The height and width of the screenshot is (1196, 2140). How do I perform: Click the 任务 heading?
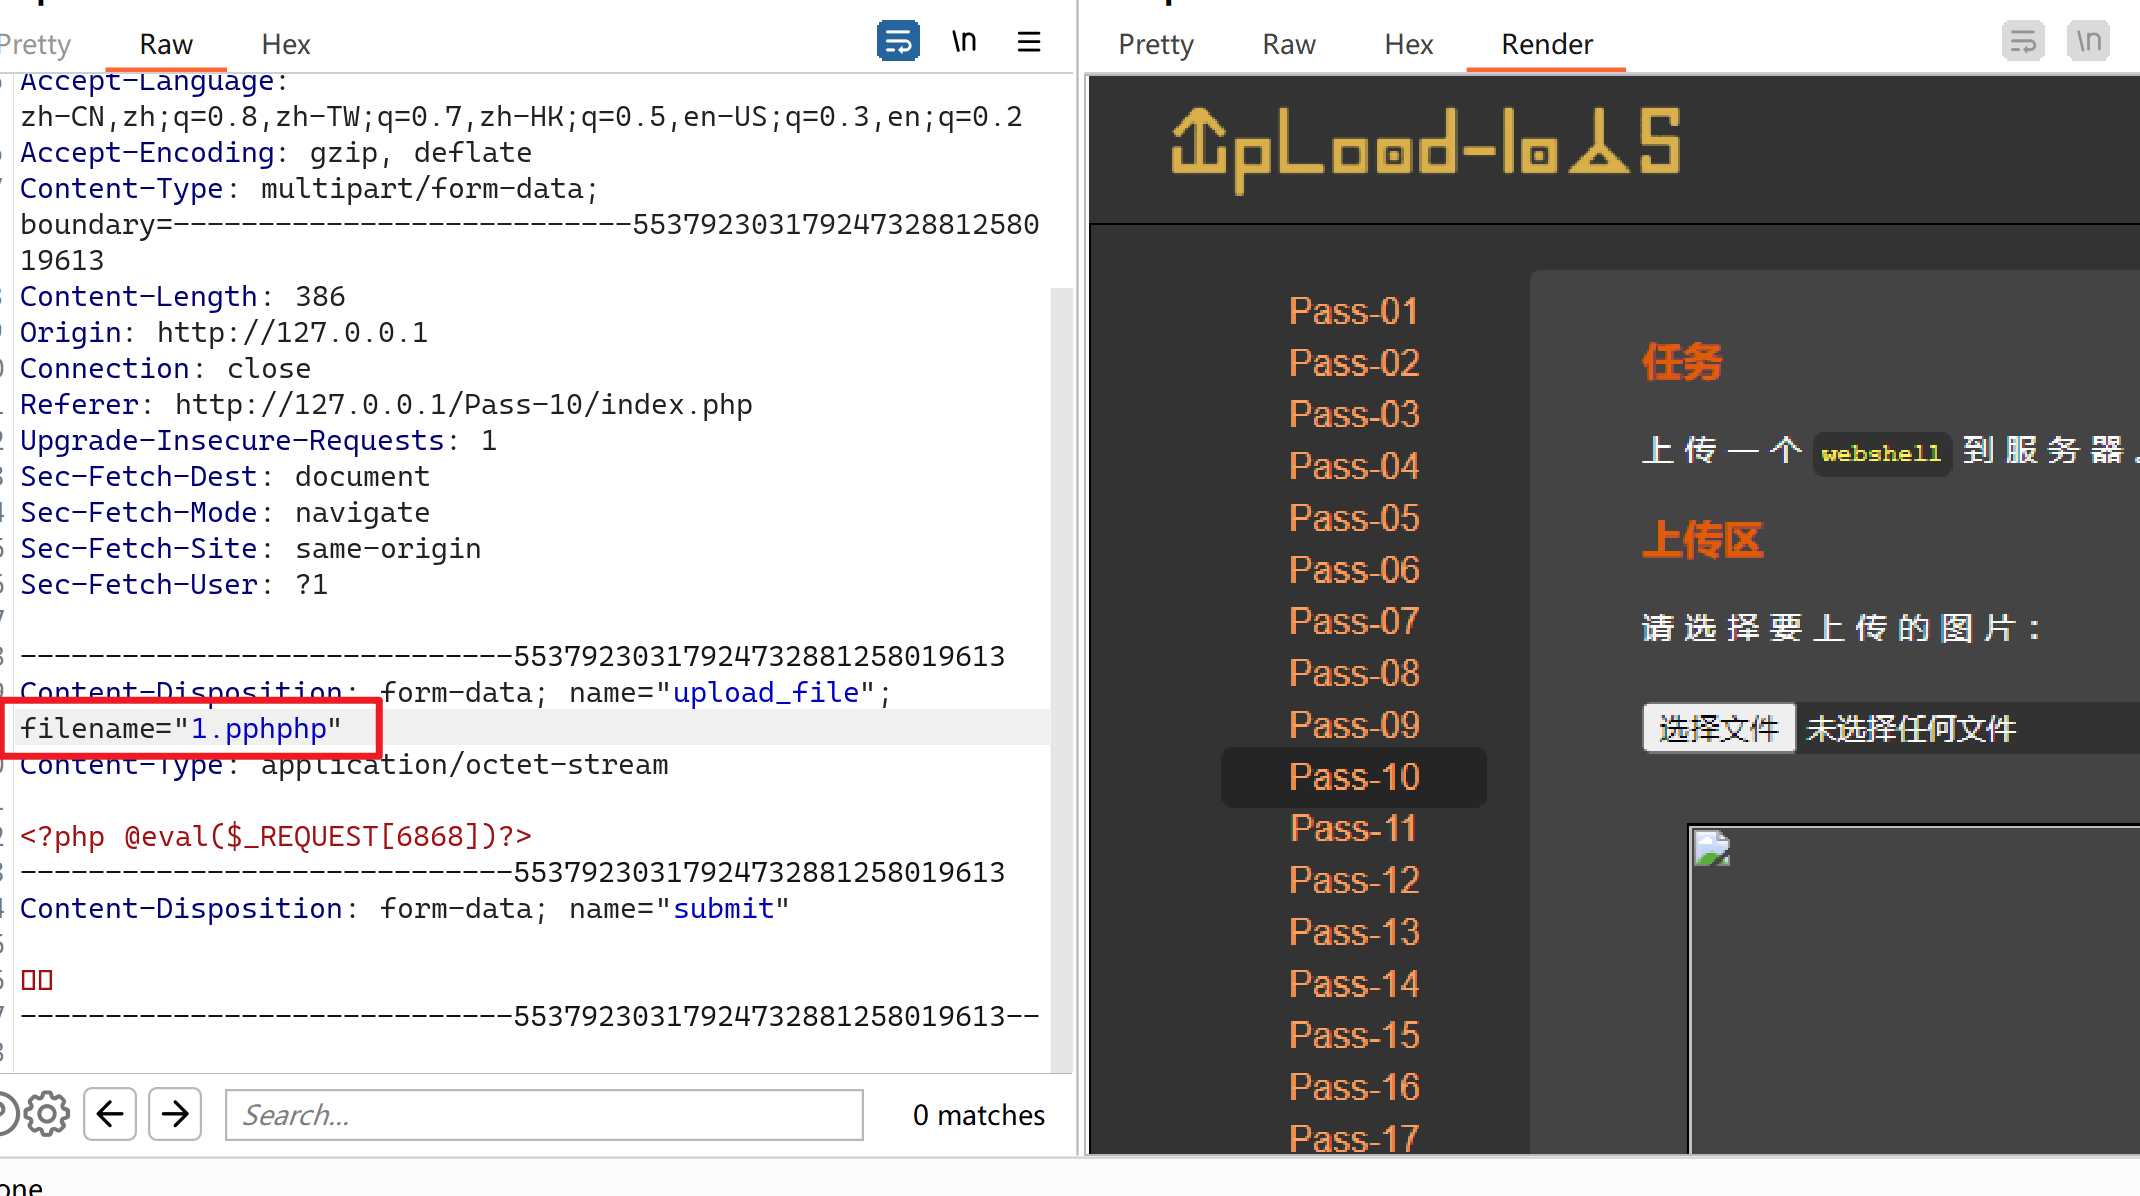[1683, 362]
